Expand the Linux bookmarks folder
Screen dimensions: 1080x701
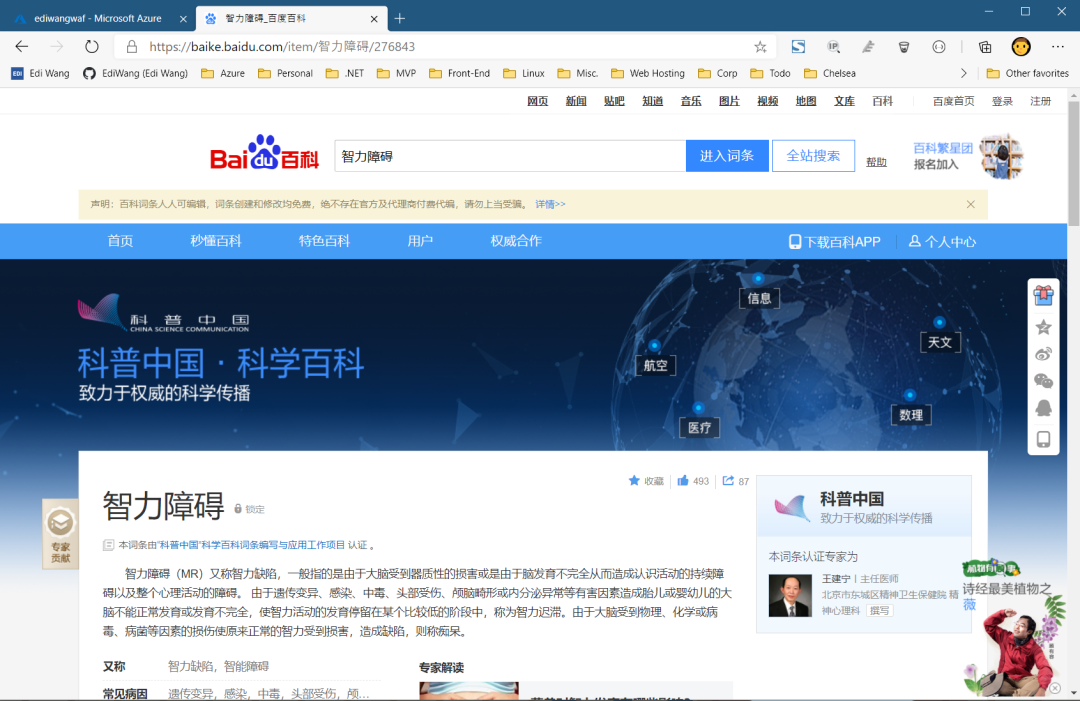point(523,73)
